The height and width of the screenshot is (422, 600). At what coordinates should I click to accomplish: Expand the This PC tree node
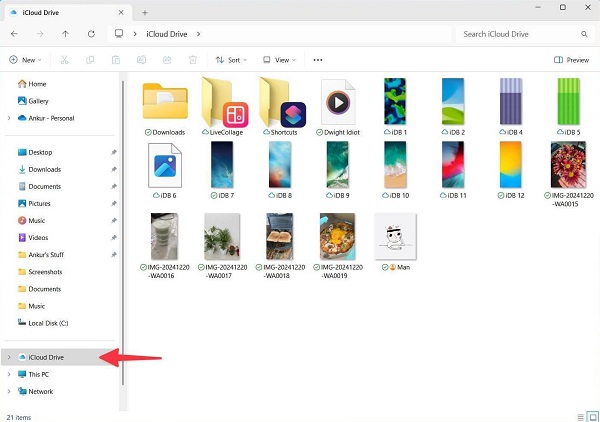[x=9, y=374]
